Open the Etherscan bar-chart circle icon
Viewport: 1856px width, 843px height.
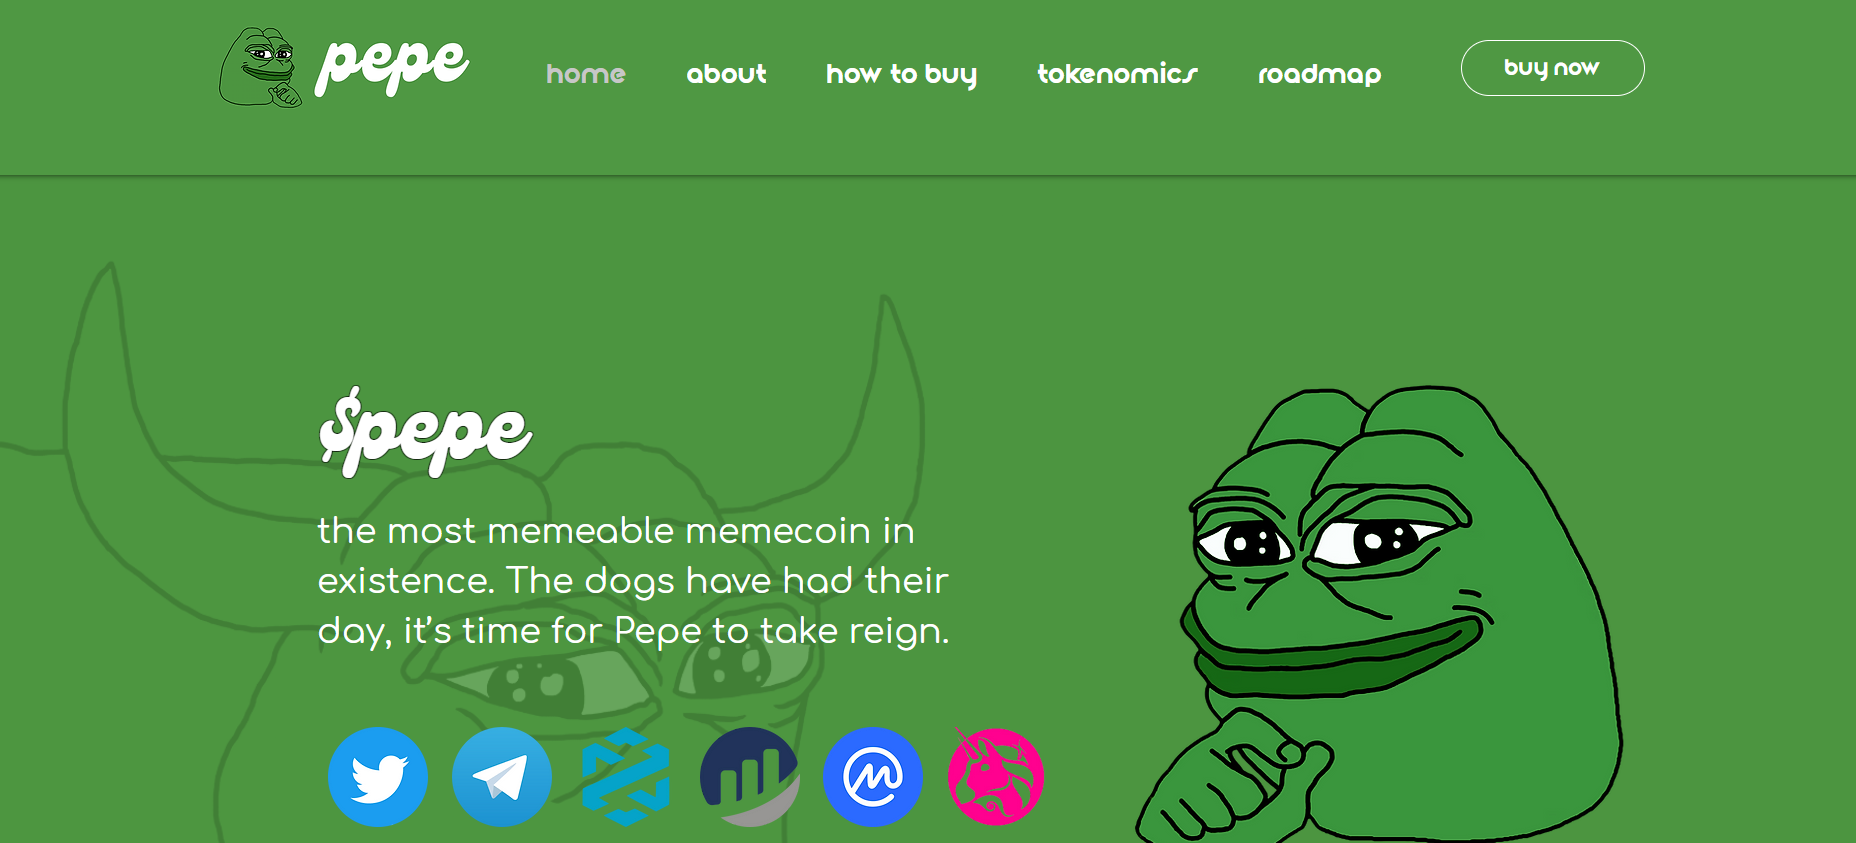(750, 777)
